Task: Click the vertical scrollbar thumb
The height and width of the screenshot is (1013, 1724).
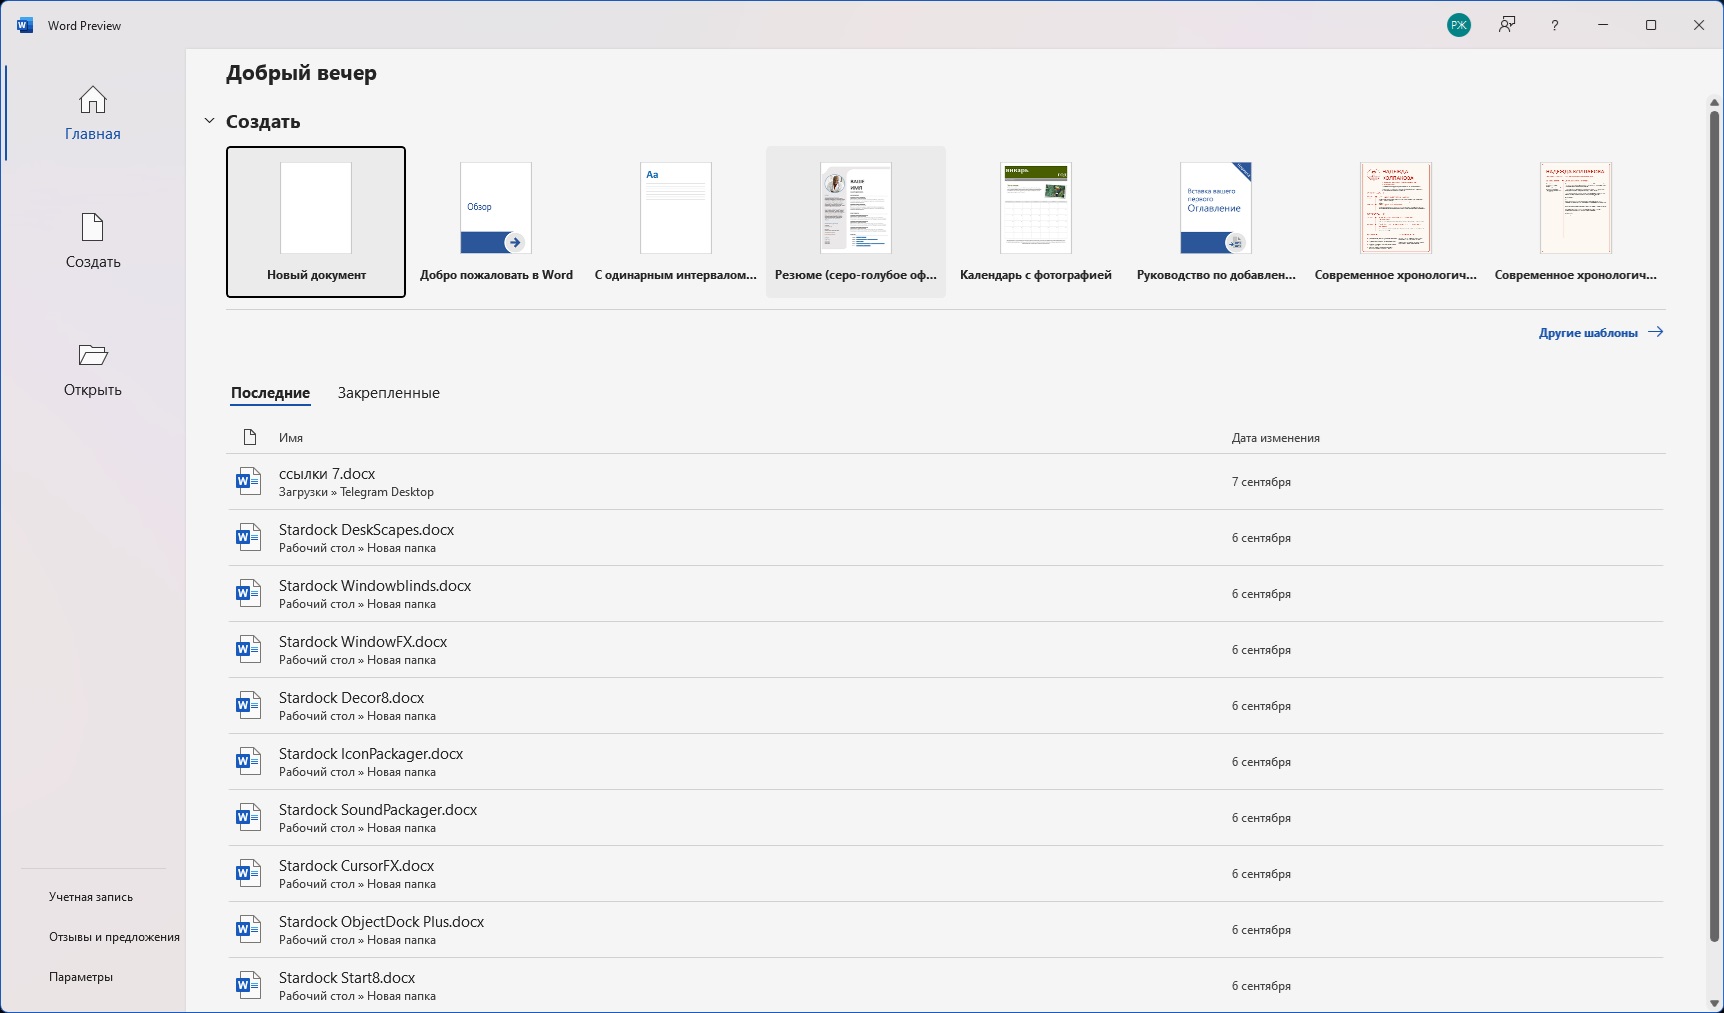Action: 1714,525
